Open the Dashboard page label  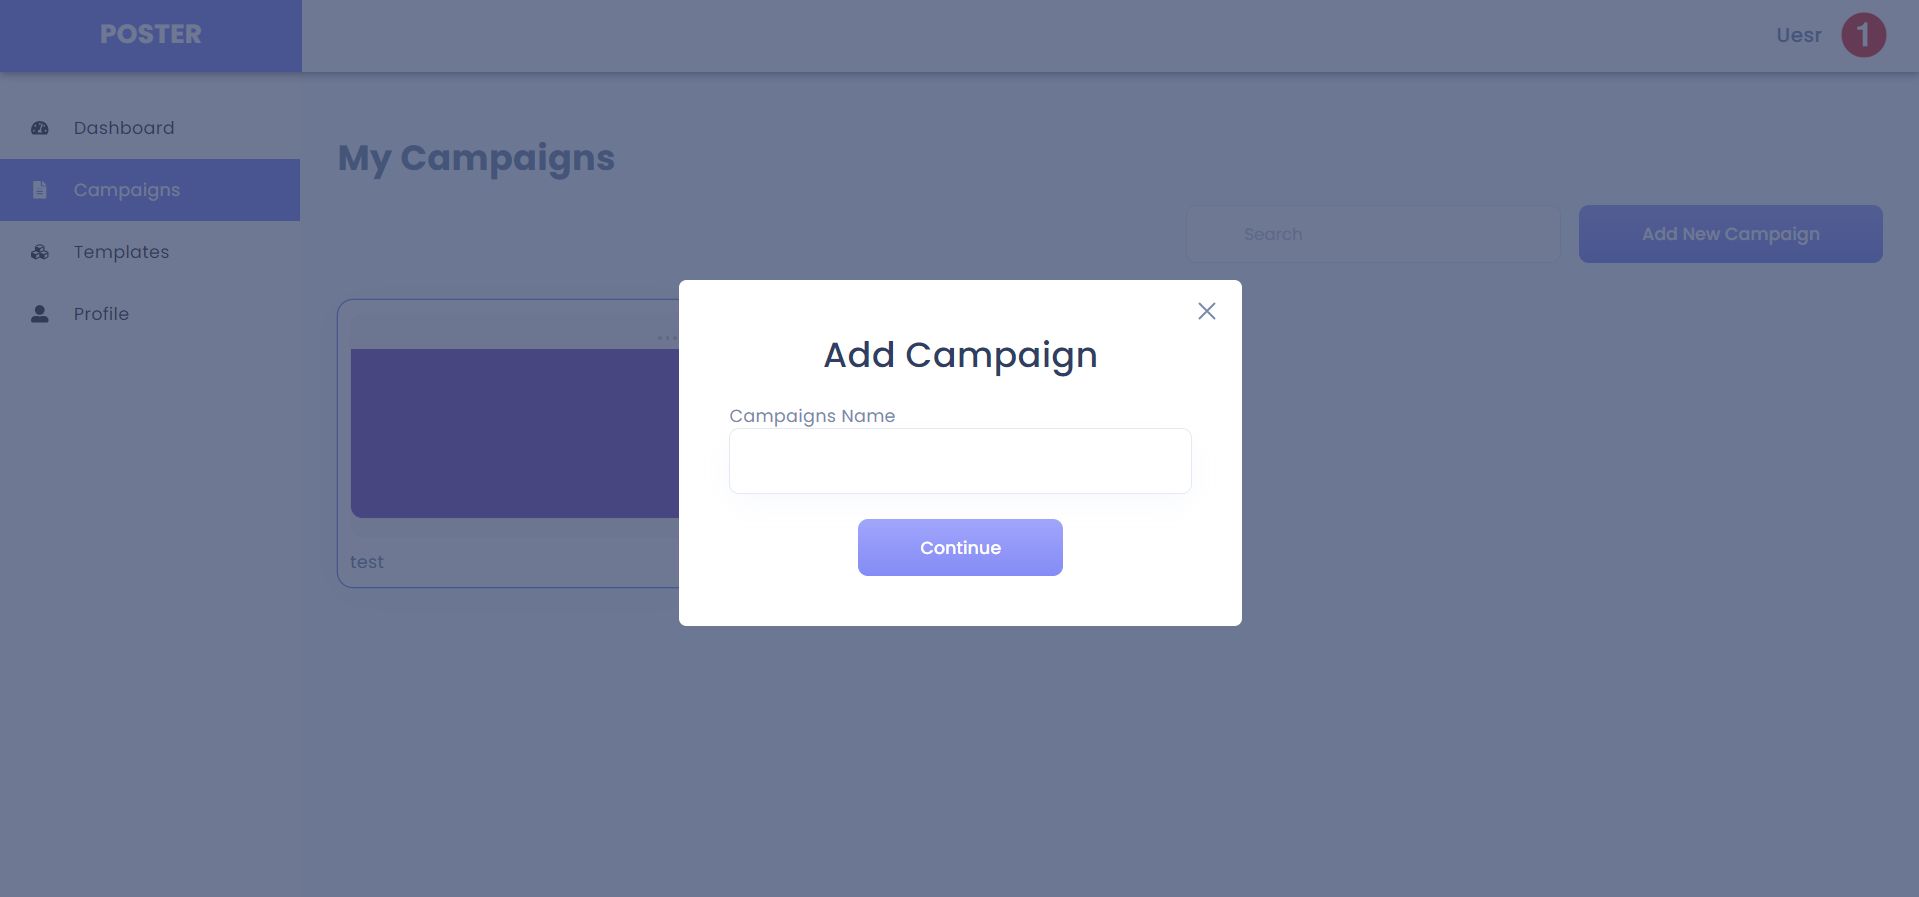click(124, 128)
